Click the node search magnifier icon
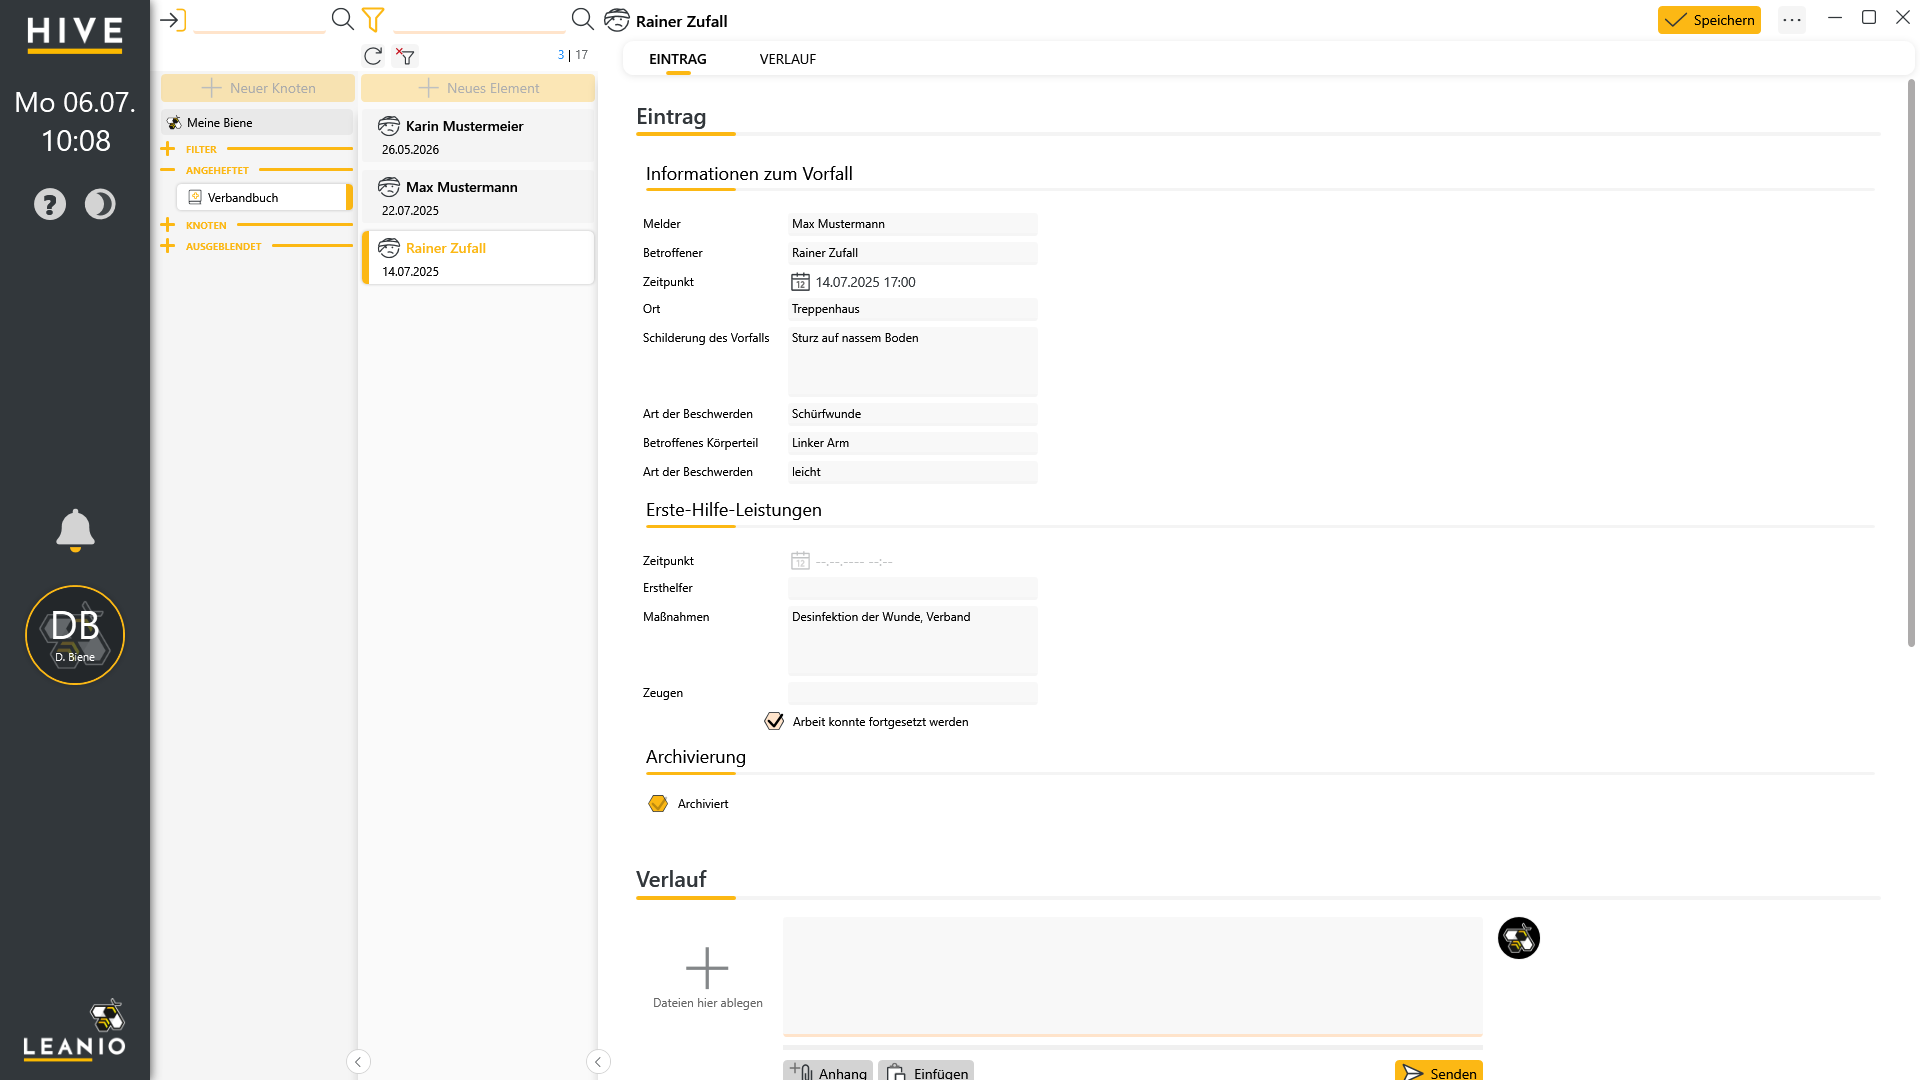Image resolution: width=1920 pixels, height=1080 pixels. (343, 19)
